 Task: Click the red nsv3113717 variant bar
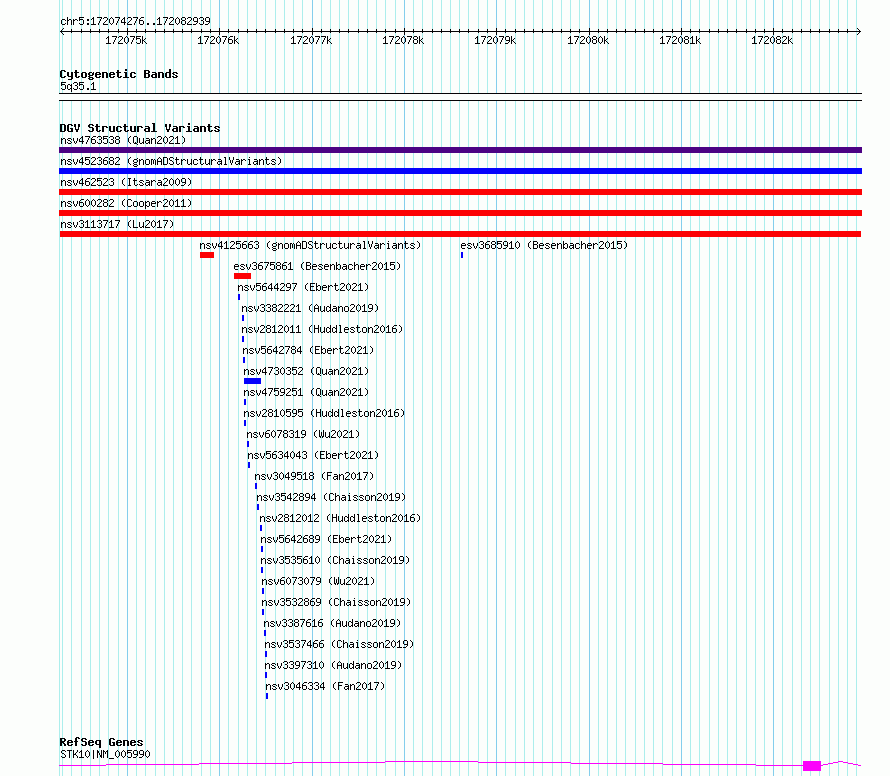click(x=460, y=234)
